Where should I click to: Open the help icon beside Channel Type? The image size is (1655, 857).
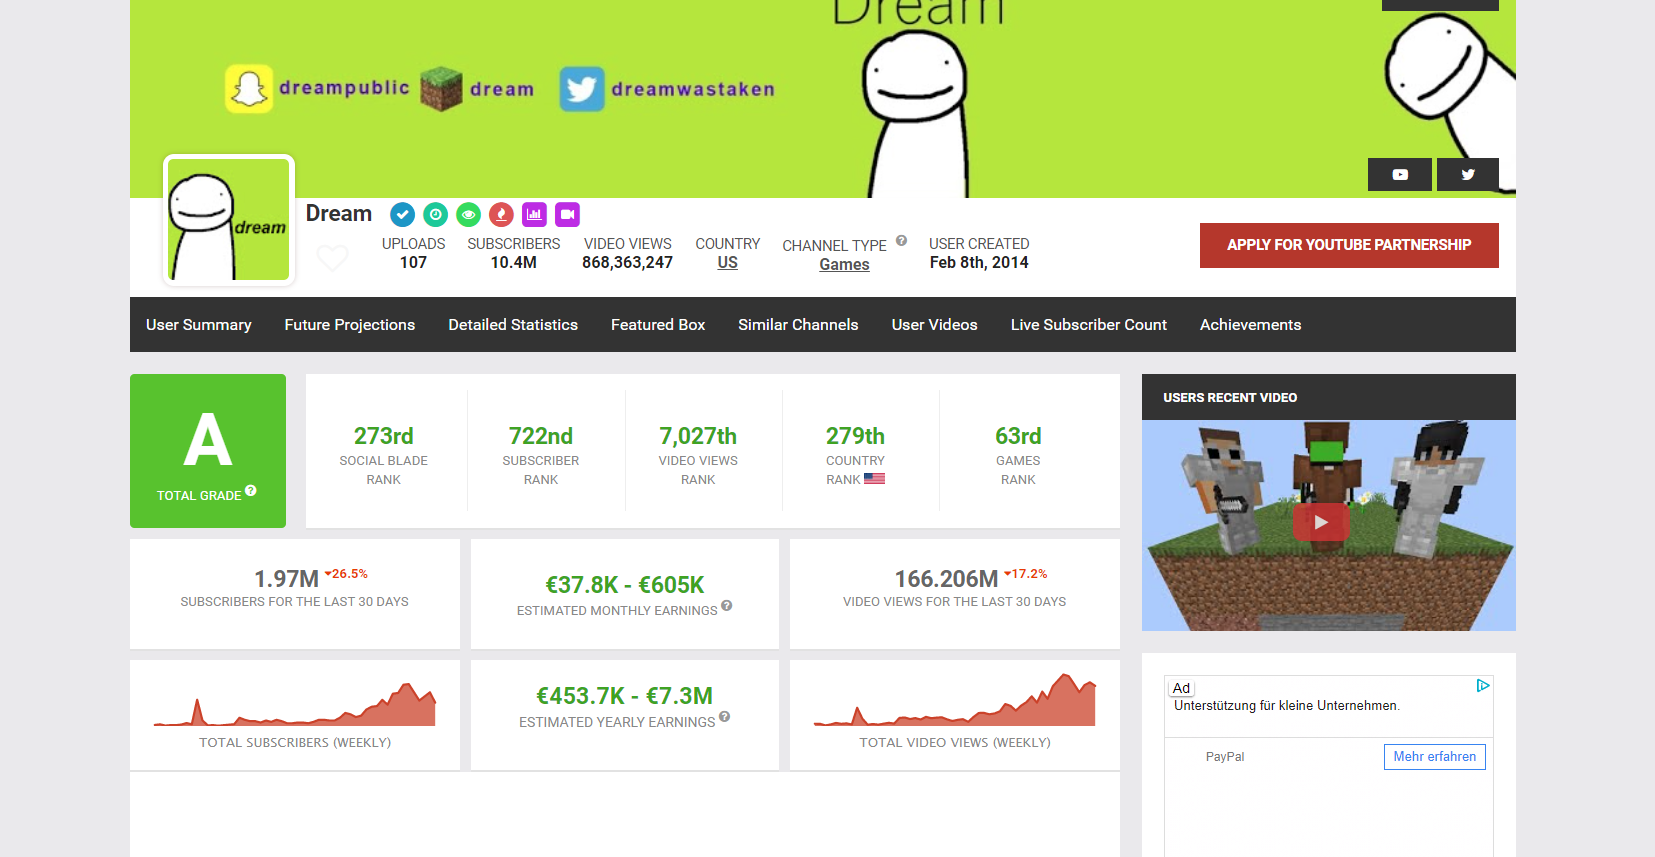[x=901, y=241]
